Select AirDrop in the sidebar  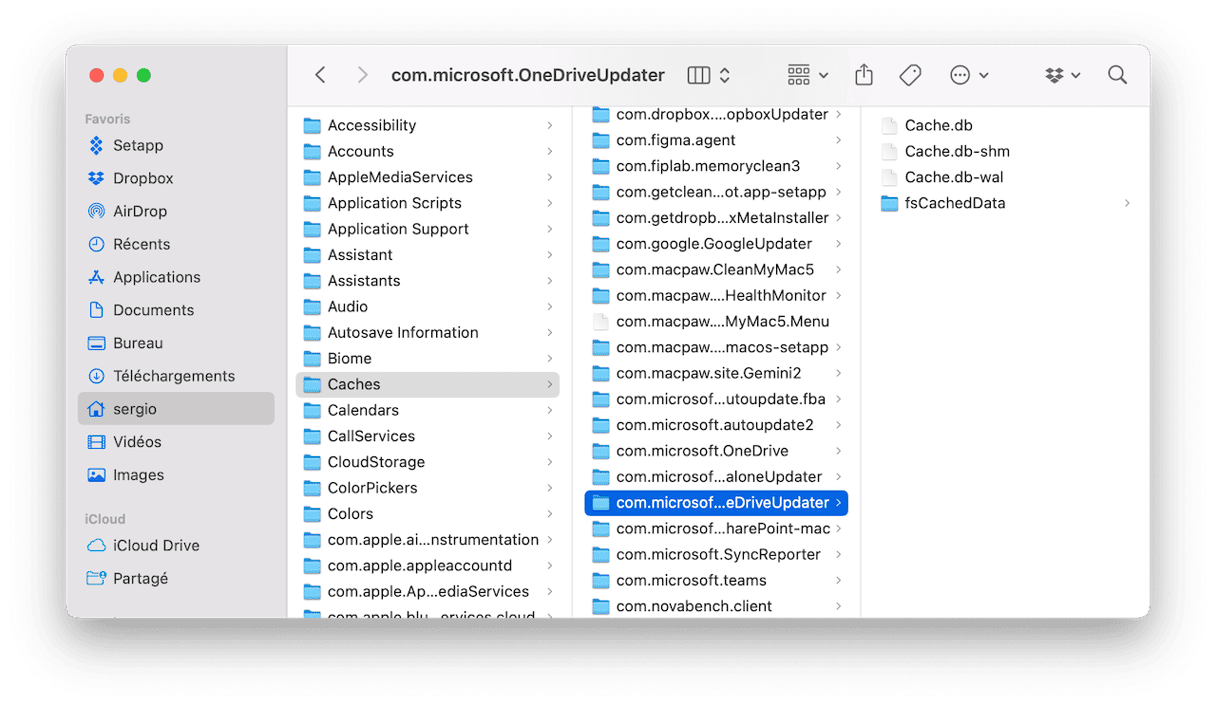tap(139, 211)
